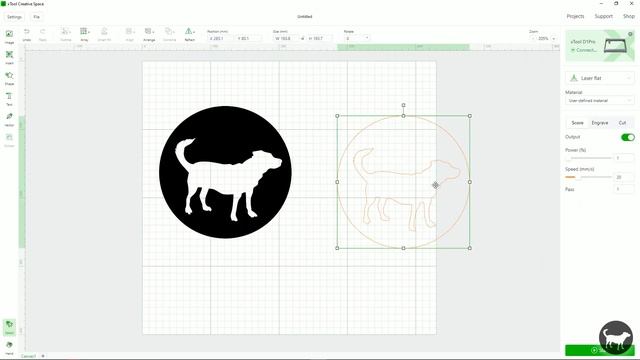Switch to the Engrave tab
640x360 pixels.
[x=600, y=123]
